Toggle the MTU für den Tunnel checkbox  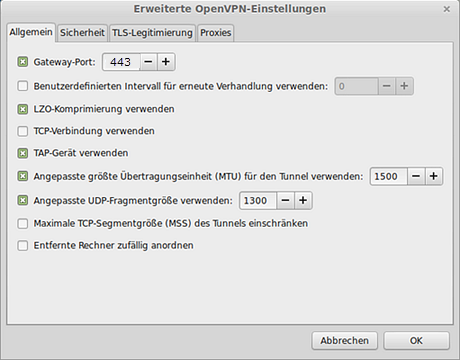(x=23, y=176)
